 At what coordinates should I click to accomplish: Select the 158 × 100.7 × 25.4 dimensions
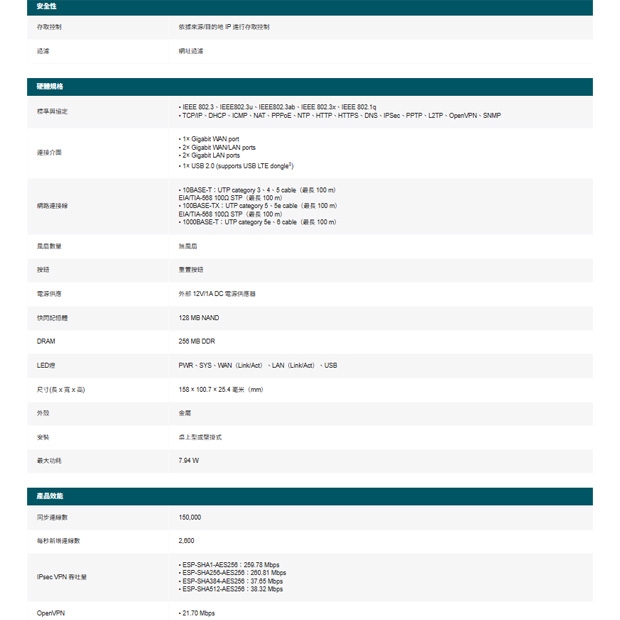click(x=221, y=389)
